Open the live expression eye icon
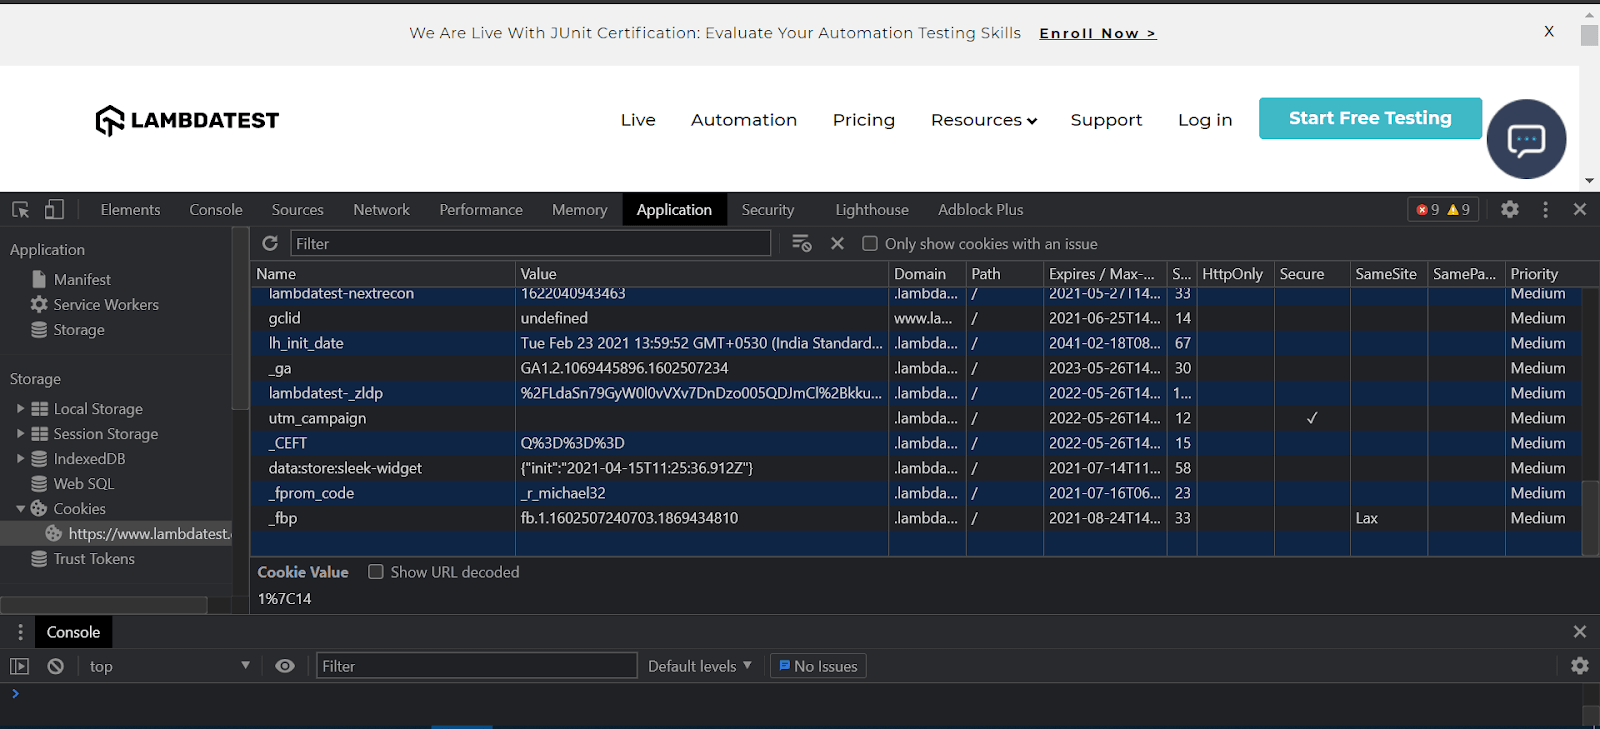1600x729 pixels. coord(285,667)
